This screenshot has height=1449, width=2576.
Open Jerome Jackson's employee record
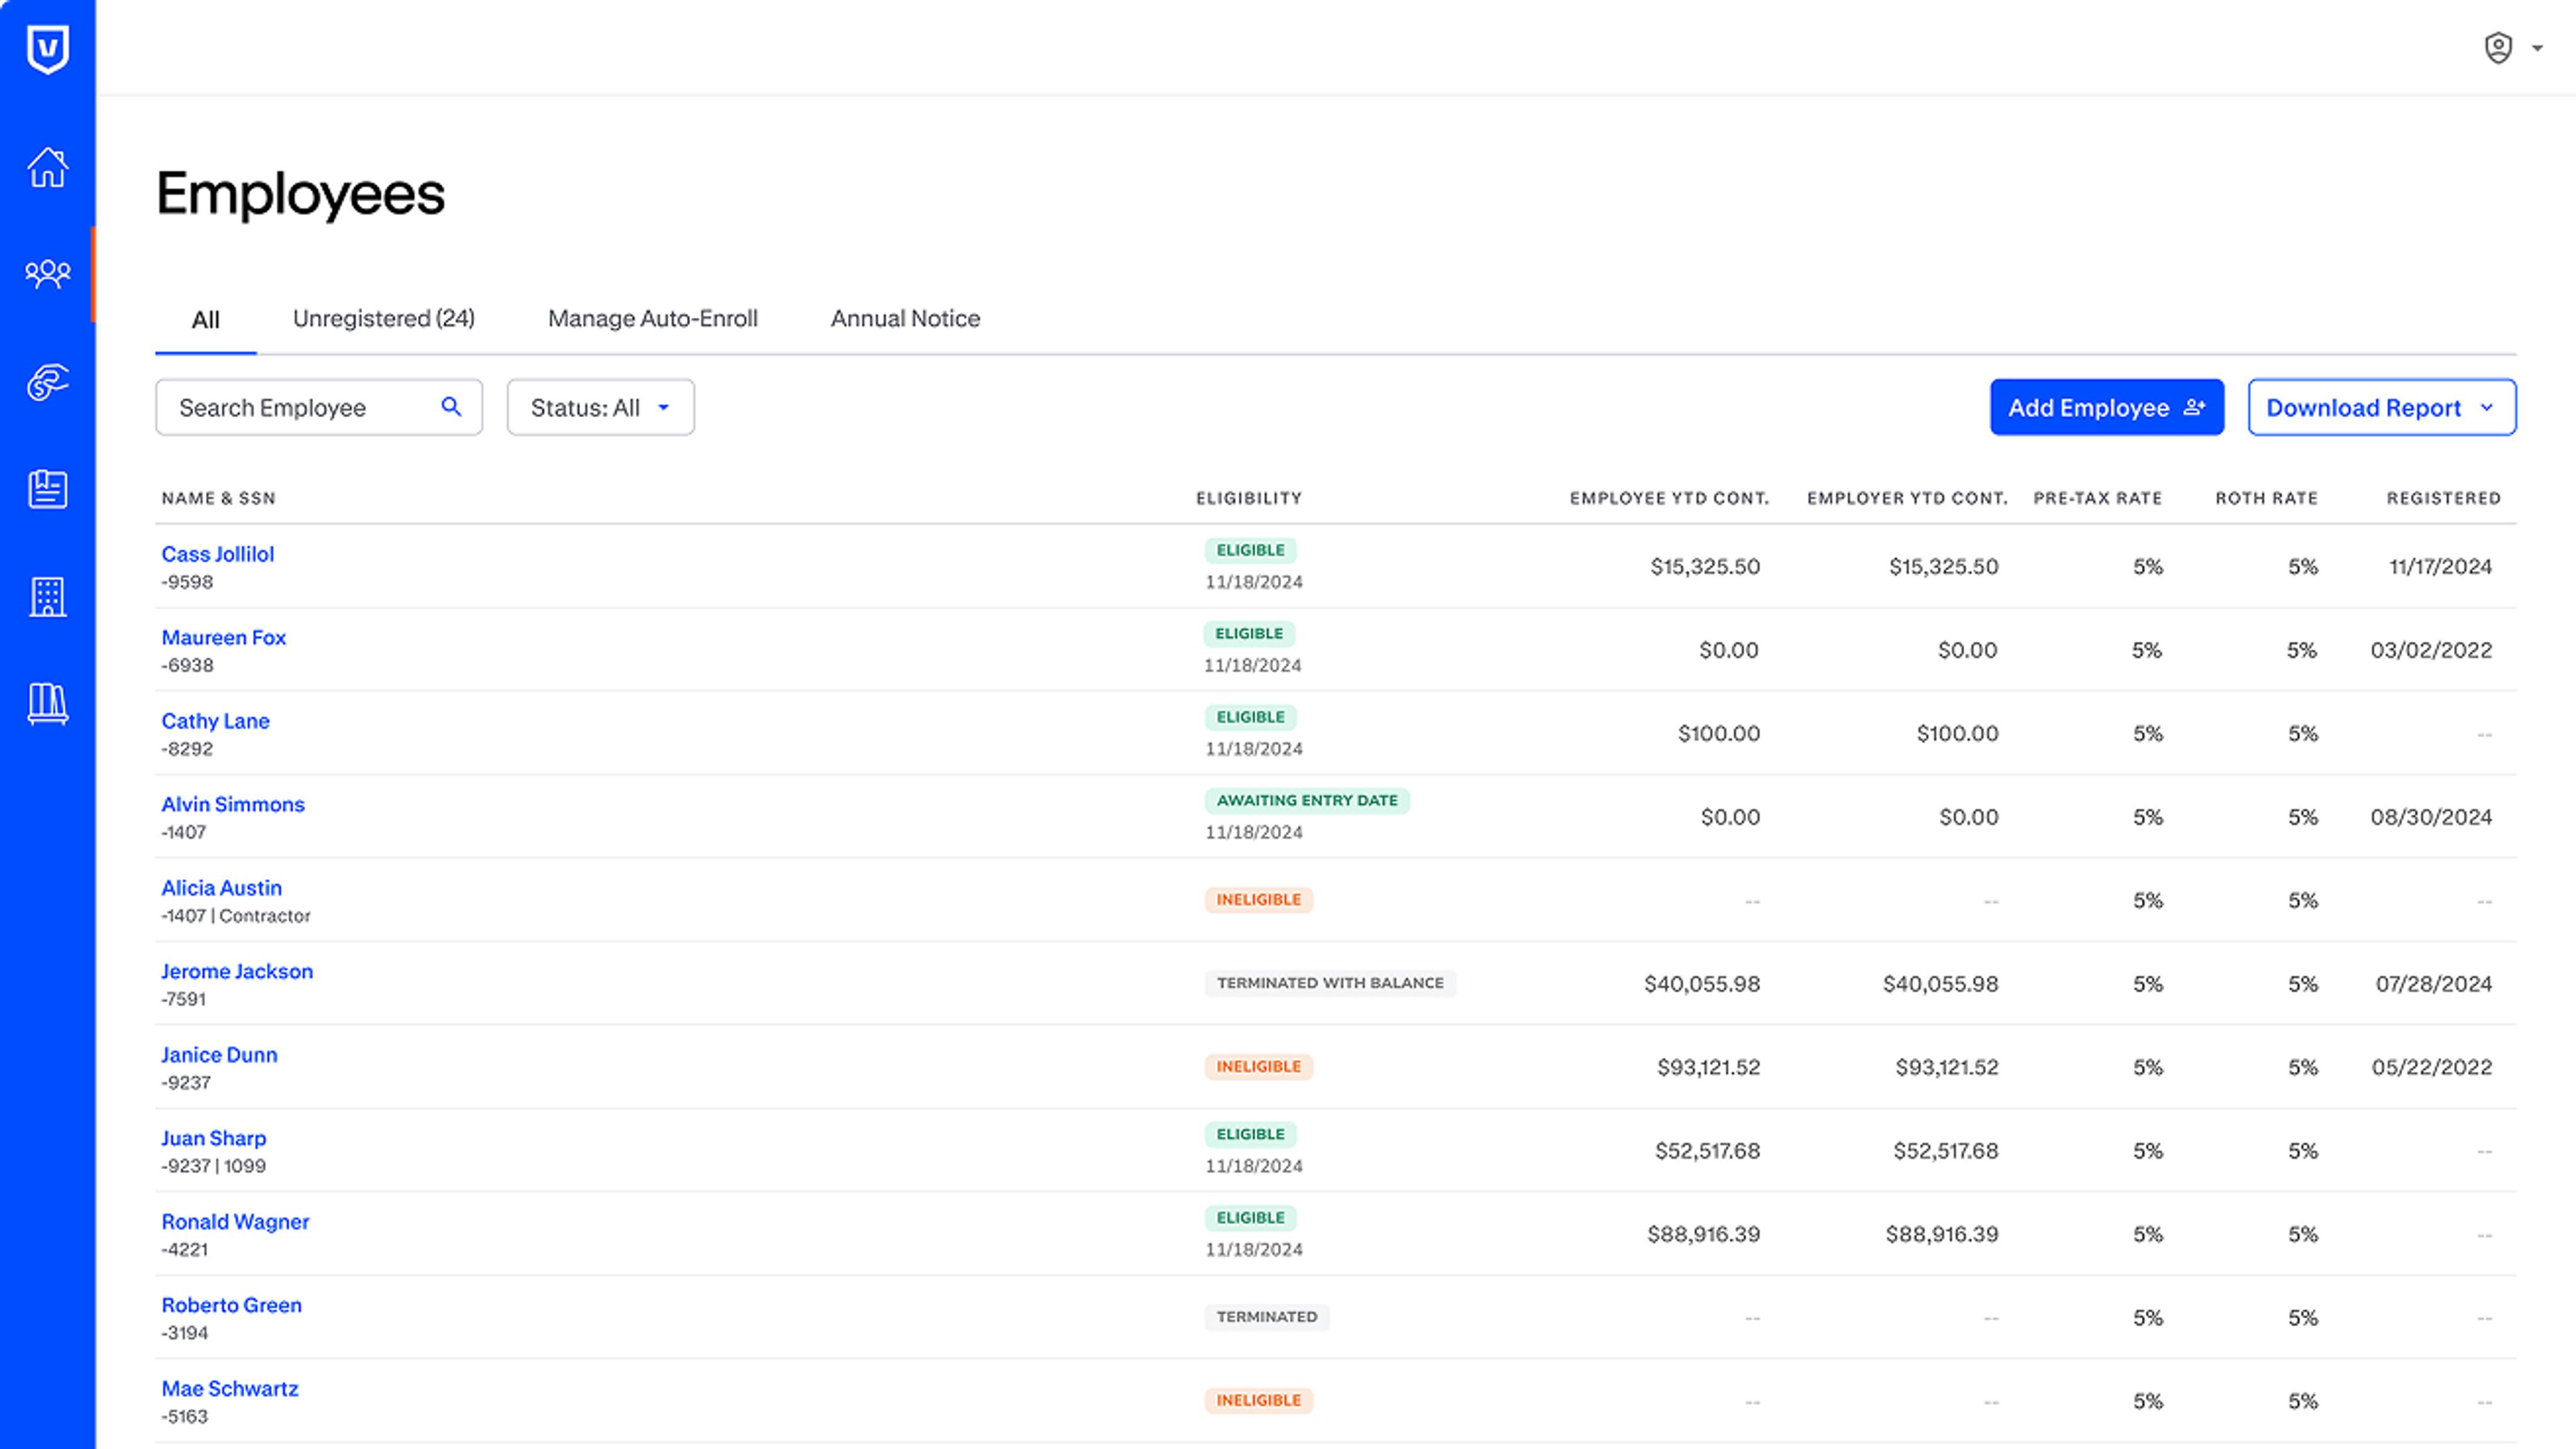click(x=237, y=971)
